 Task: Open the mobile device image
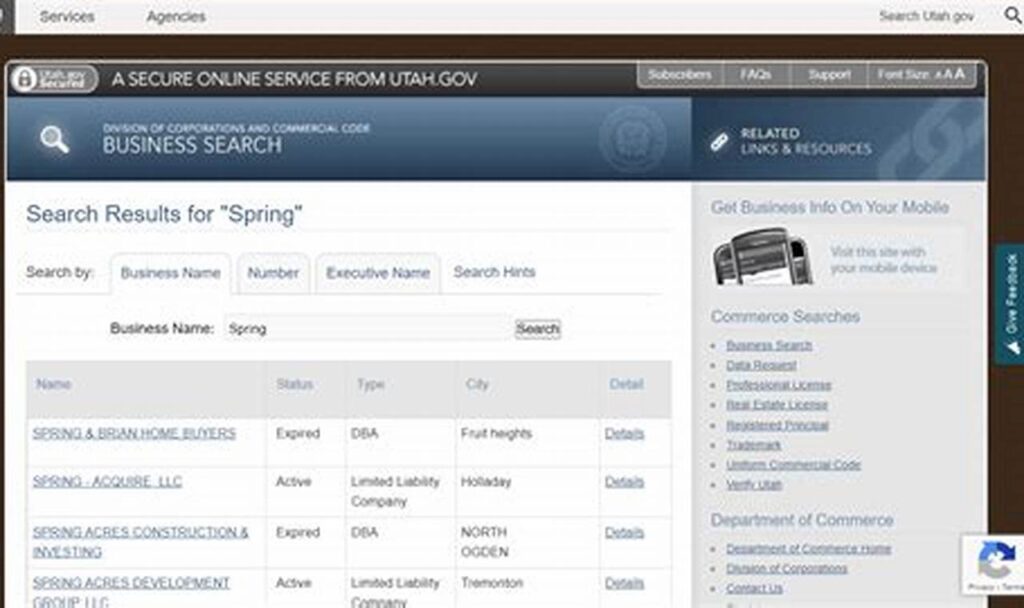[762, 256]
